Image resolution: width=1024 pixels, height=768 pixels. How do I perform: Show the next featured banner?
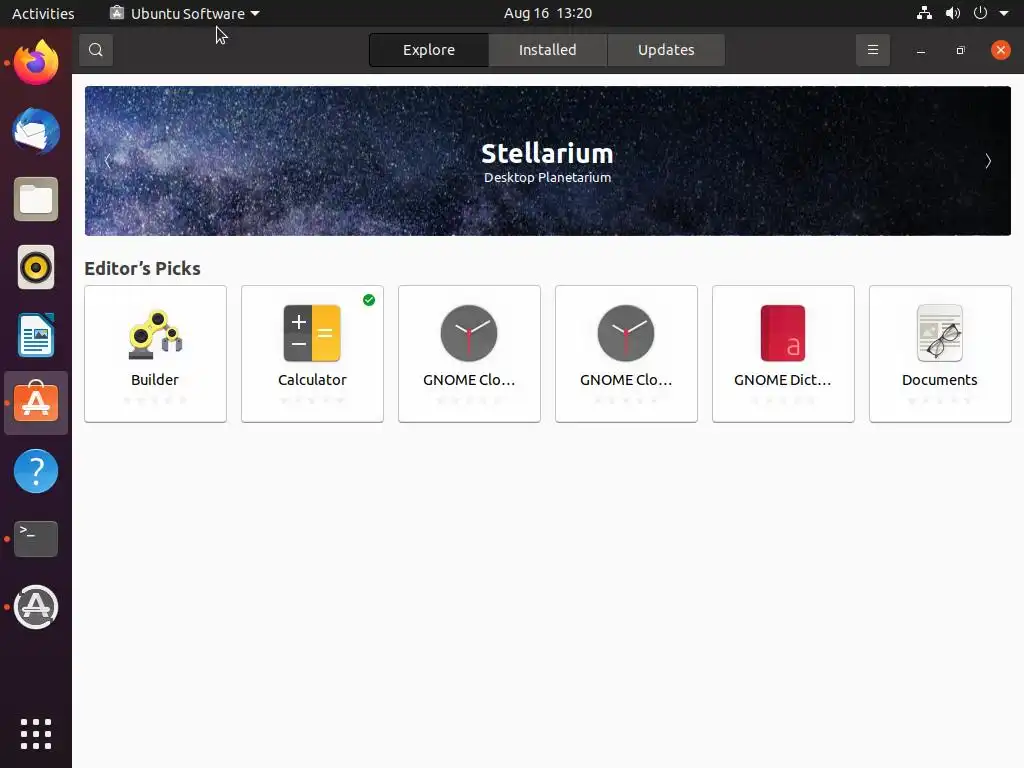point(987,161)
